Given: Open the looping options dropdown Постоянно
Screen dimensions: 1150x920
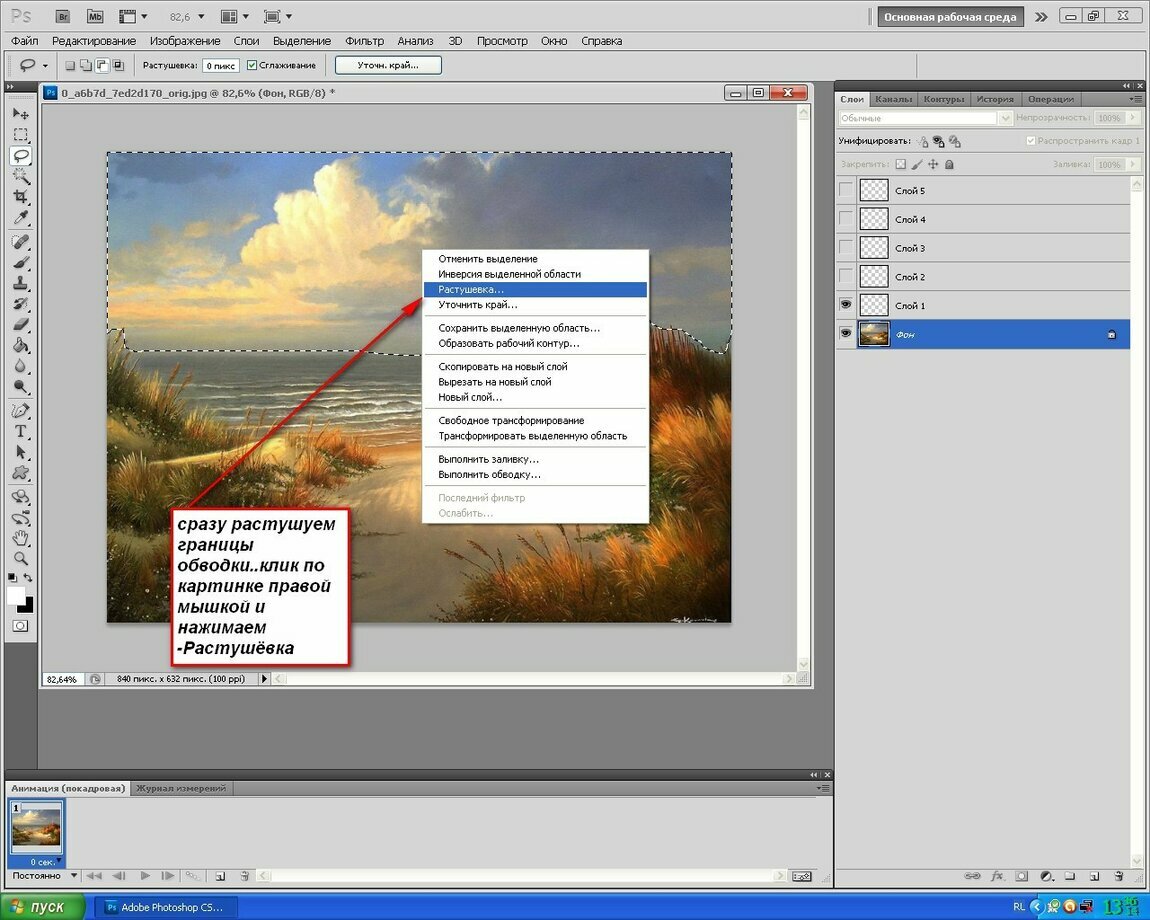Looking at the screenshot, I should point(73,875).
